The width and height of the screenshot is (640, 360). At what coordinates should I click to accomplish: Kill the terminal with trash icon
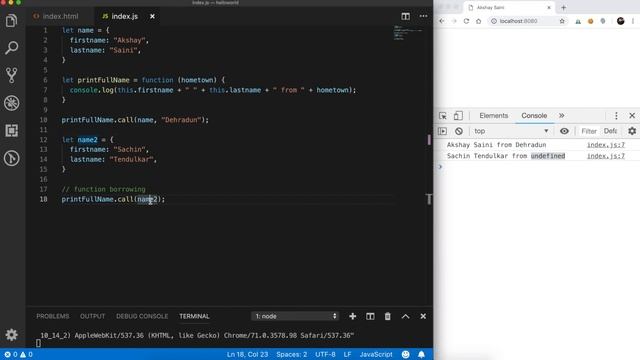(388, 316)
